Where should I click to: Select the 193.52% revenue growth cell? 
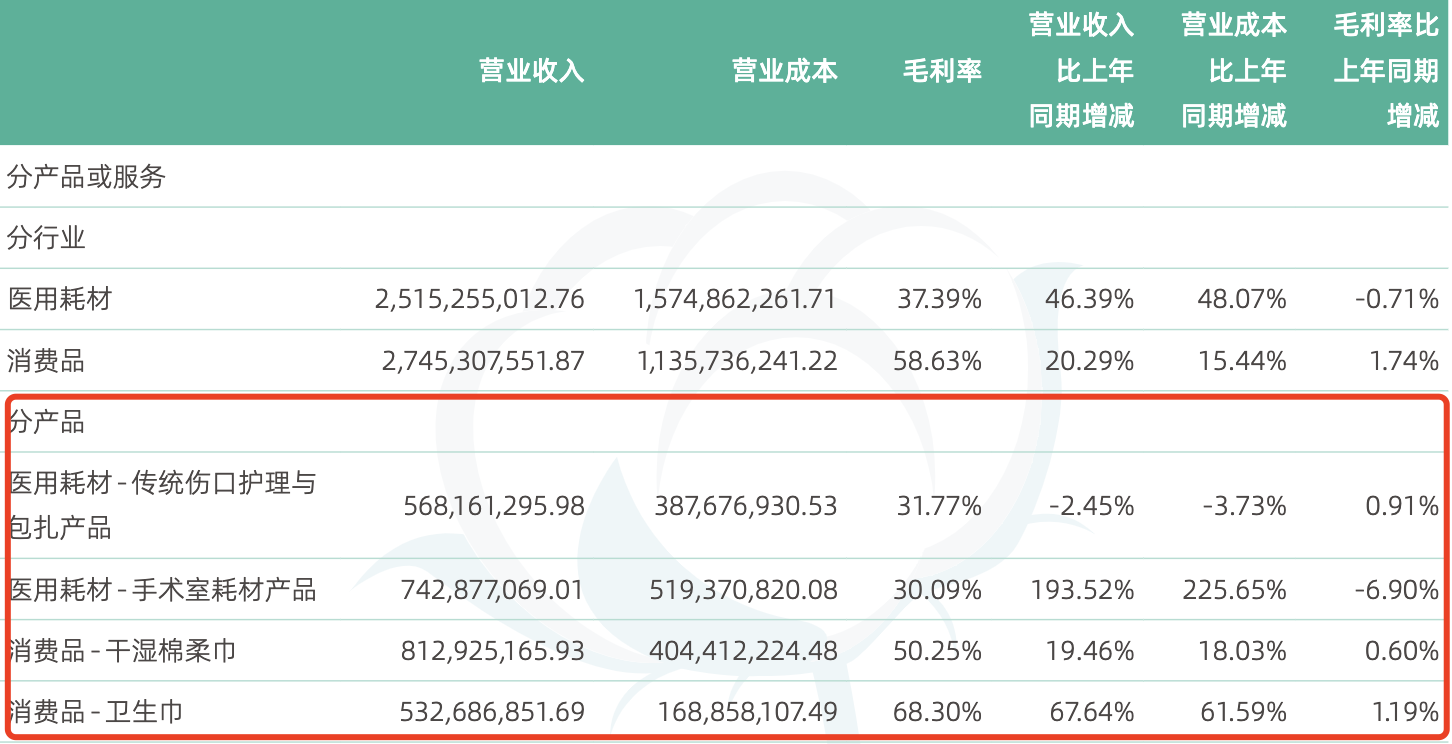point(1082,590)
